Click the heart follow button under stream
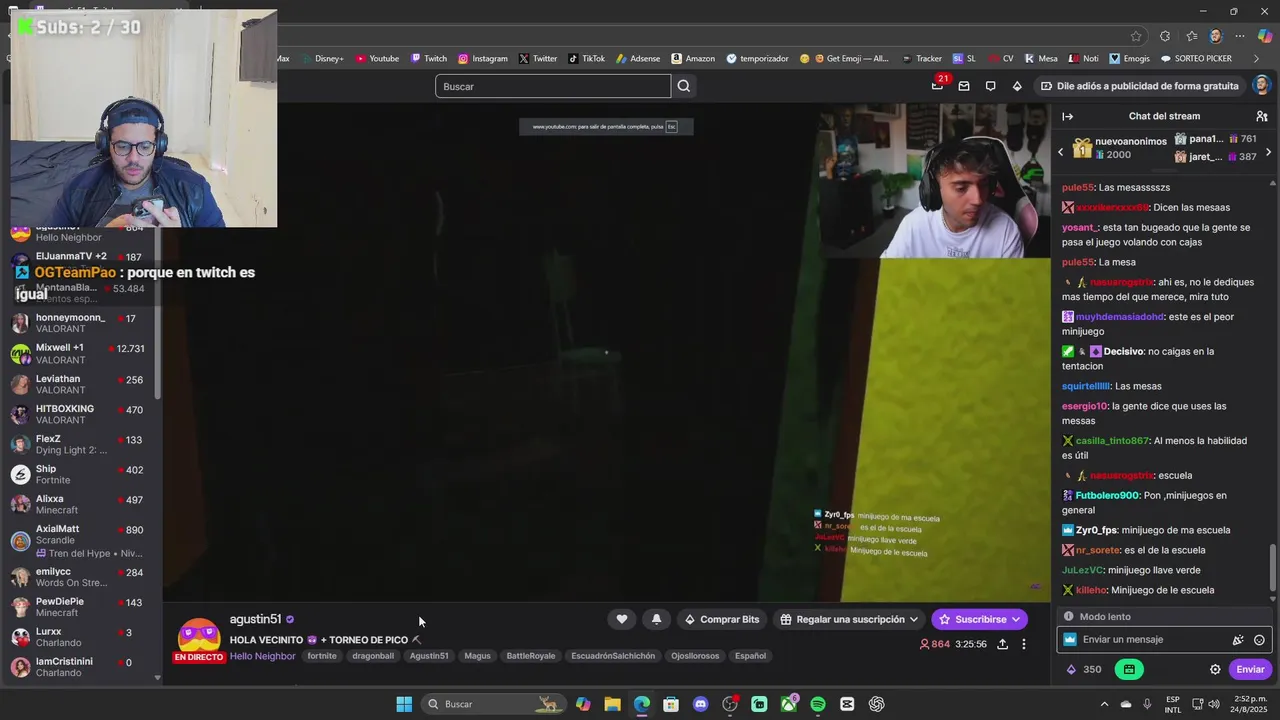 pos(622,619)
